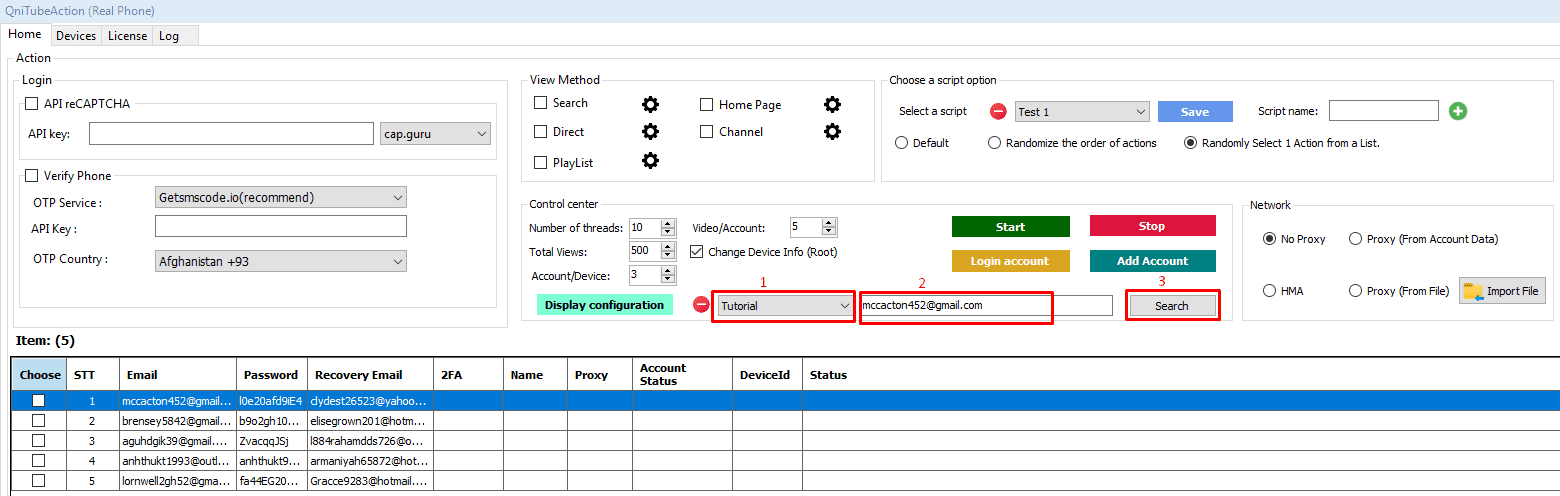1560x496 pixels.
Task: Decrease Total Views stepper value
Action: [668, 256]
